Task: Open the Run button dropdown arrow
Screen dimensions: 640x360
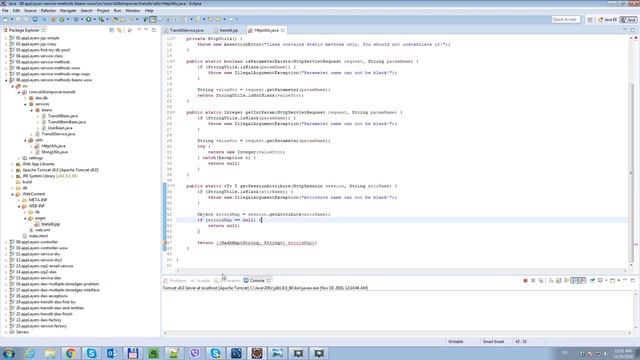Action: pos(94,19)
